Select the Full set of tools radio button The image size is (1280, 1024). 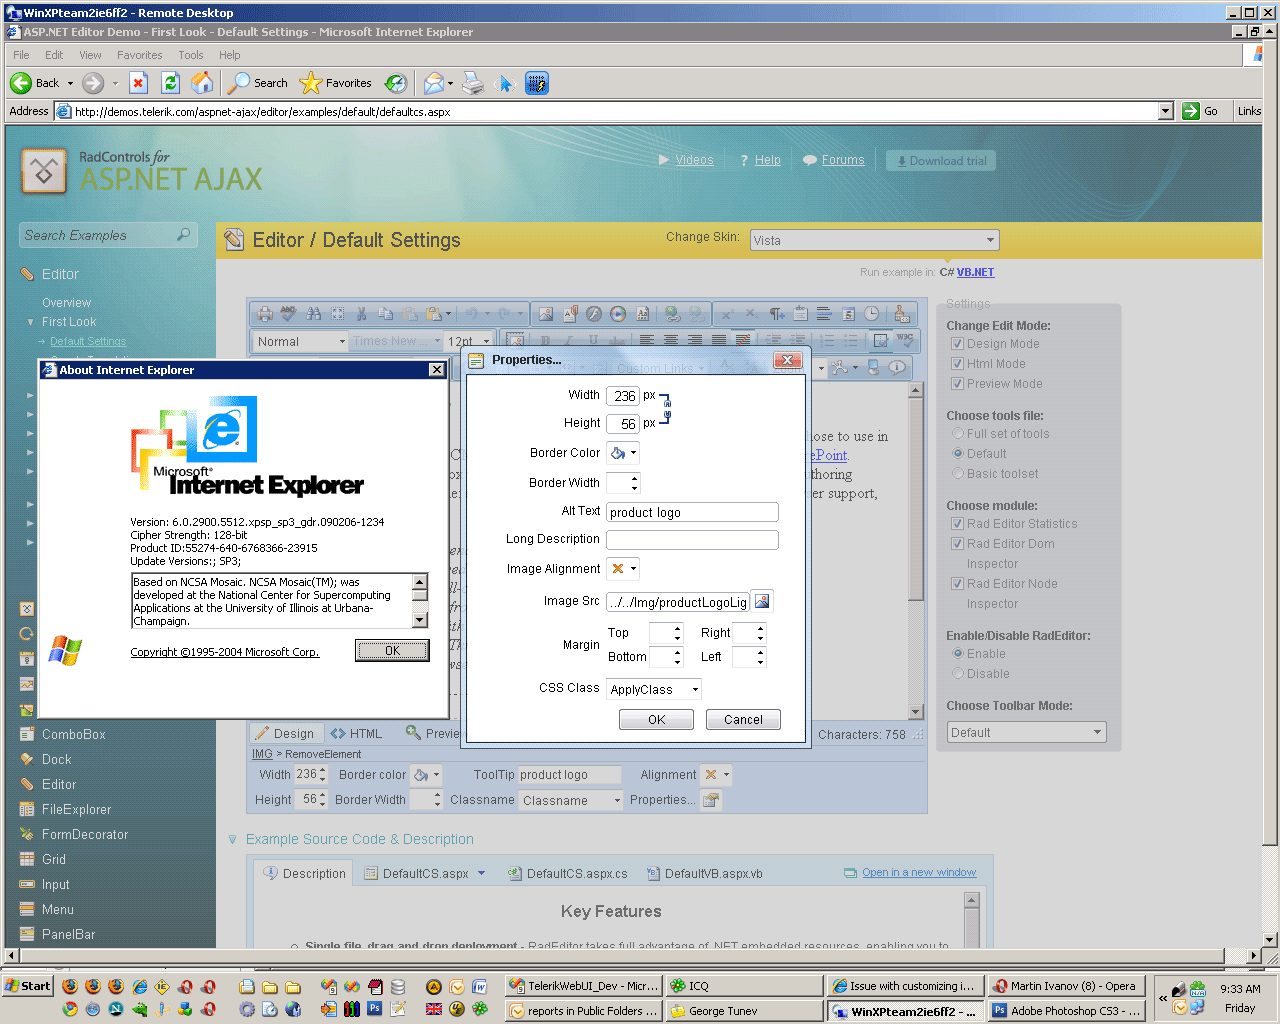click(957, 434)
